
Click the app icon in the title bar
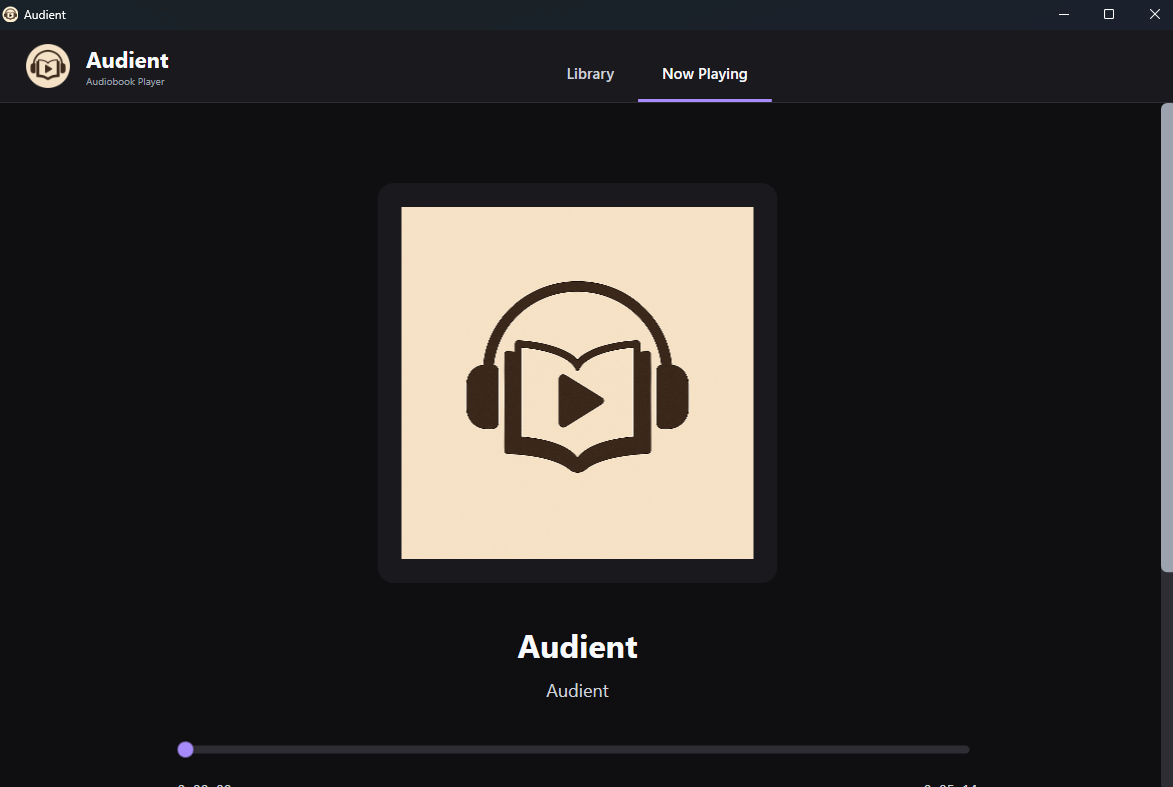coord(11,14)
